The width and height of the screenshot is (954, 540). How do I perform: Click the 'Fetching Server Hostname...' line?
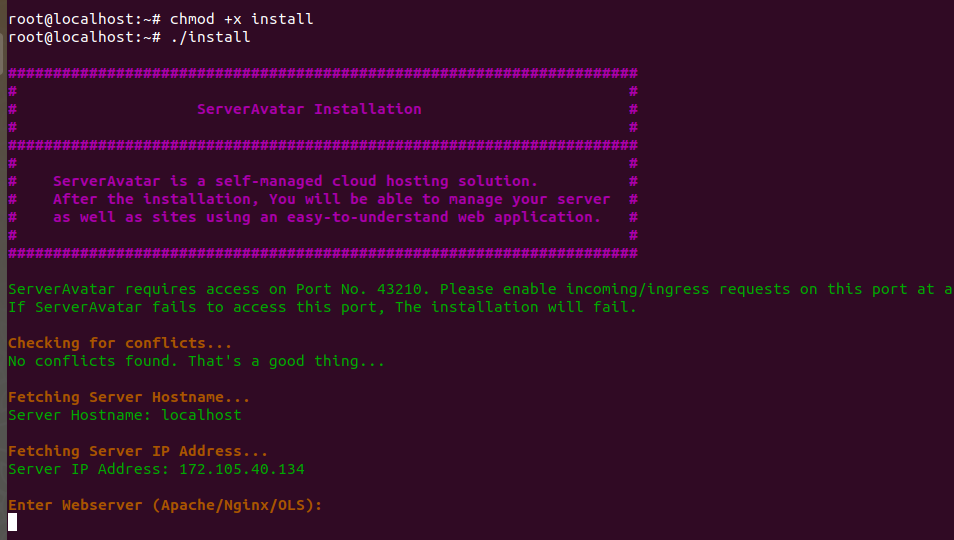click(x=129, y=397)
